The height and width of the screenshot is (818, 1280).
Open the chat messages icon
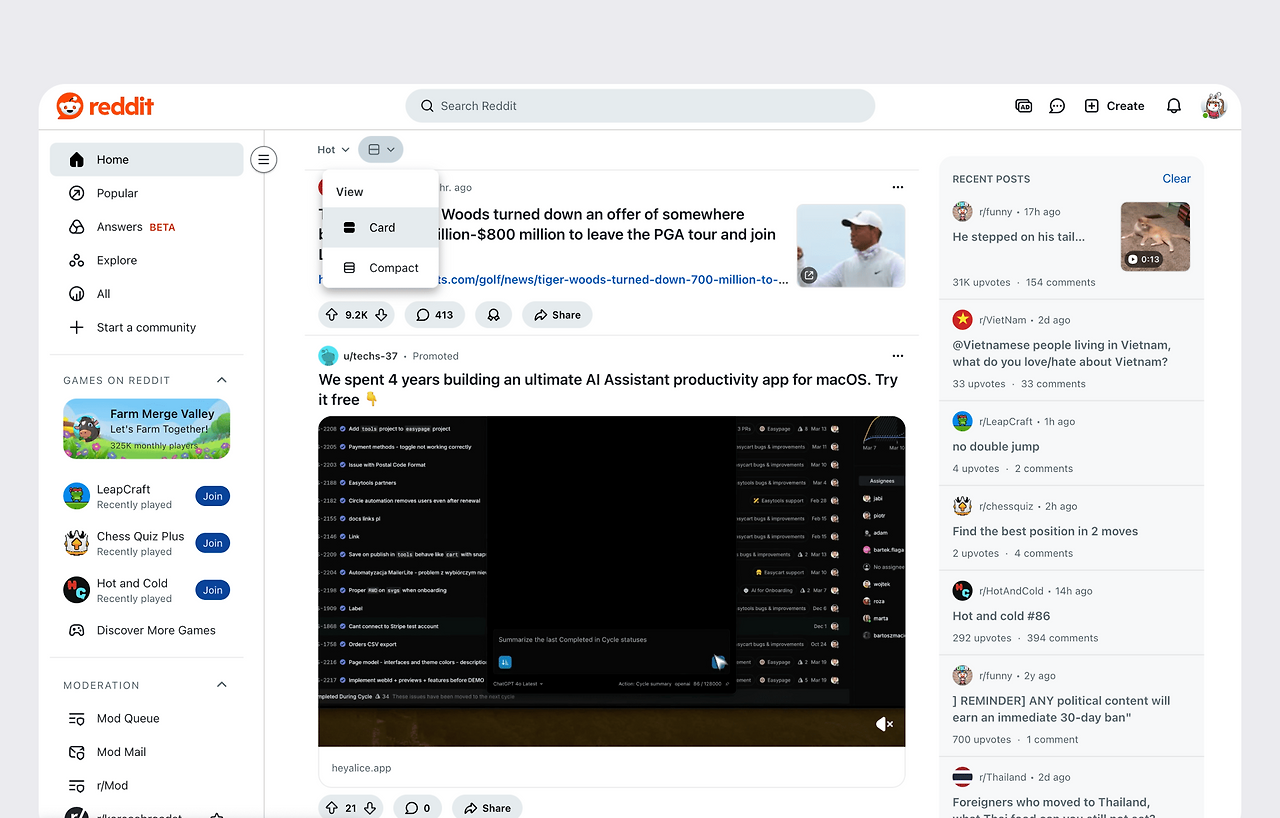pos(1057,106)
